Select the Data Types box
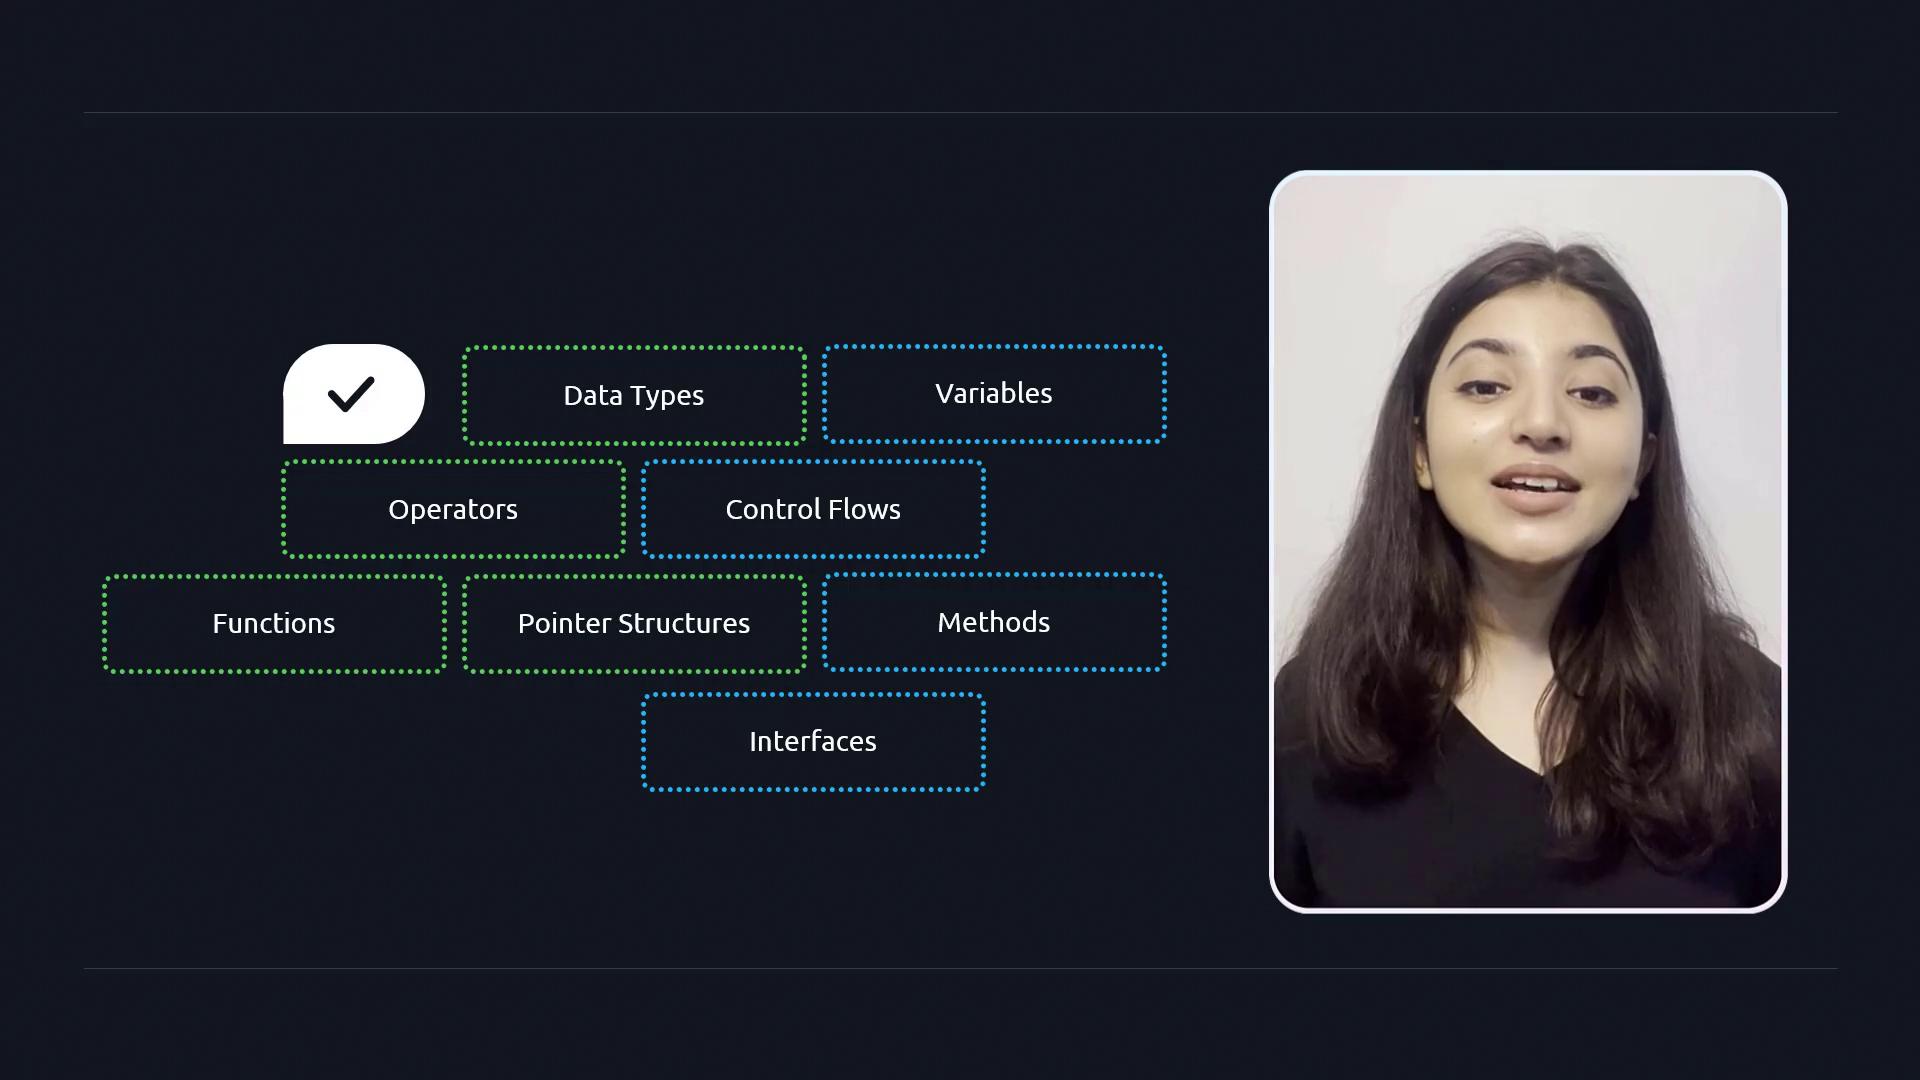 pos(634,395)
